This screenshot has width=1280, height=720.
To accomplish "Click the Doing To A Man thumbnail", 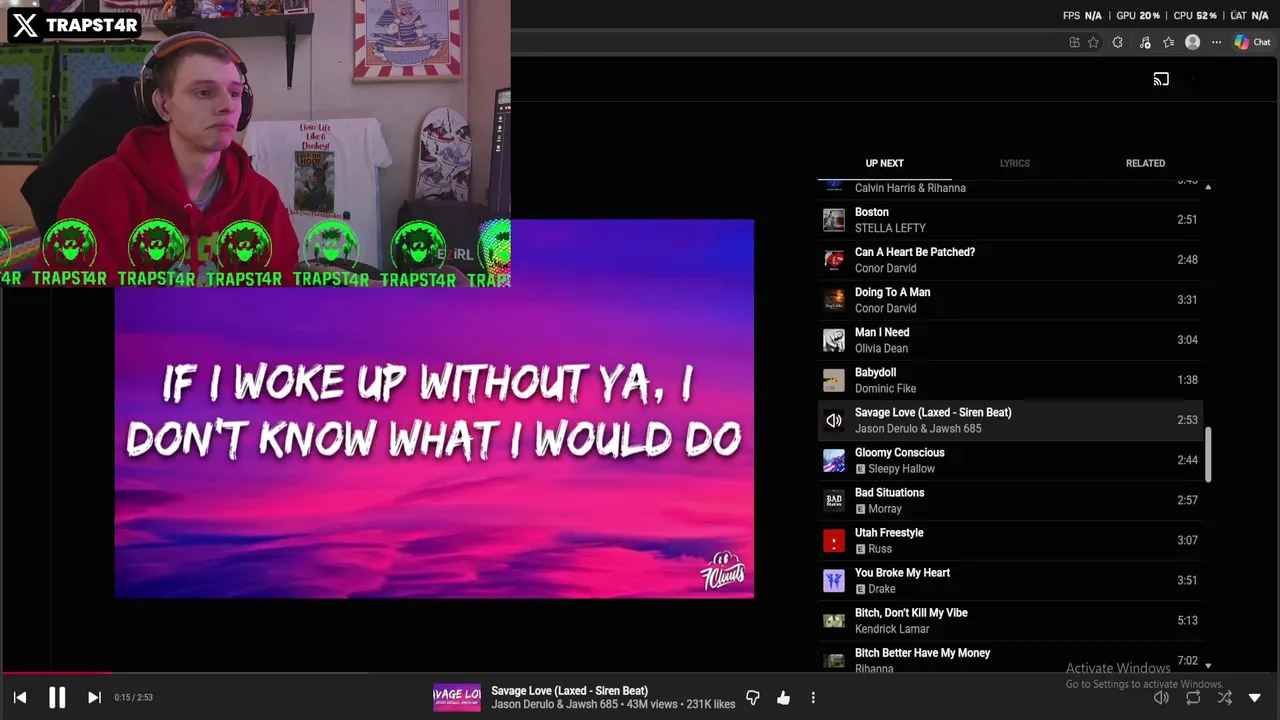I will click(x=833, y=300).
